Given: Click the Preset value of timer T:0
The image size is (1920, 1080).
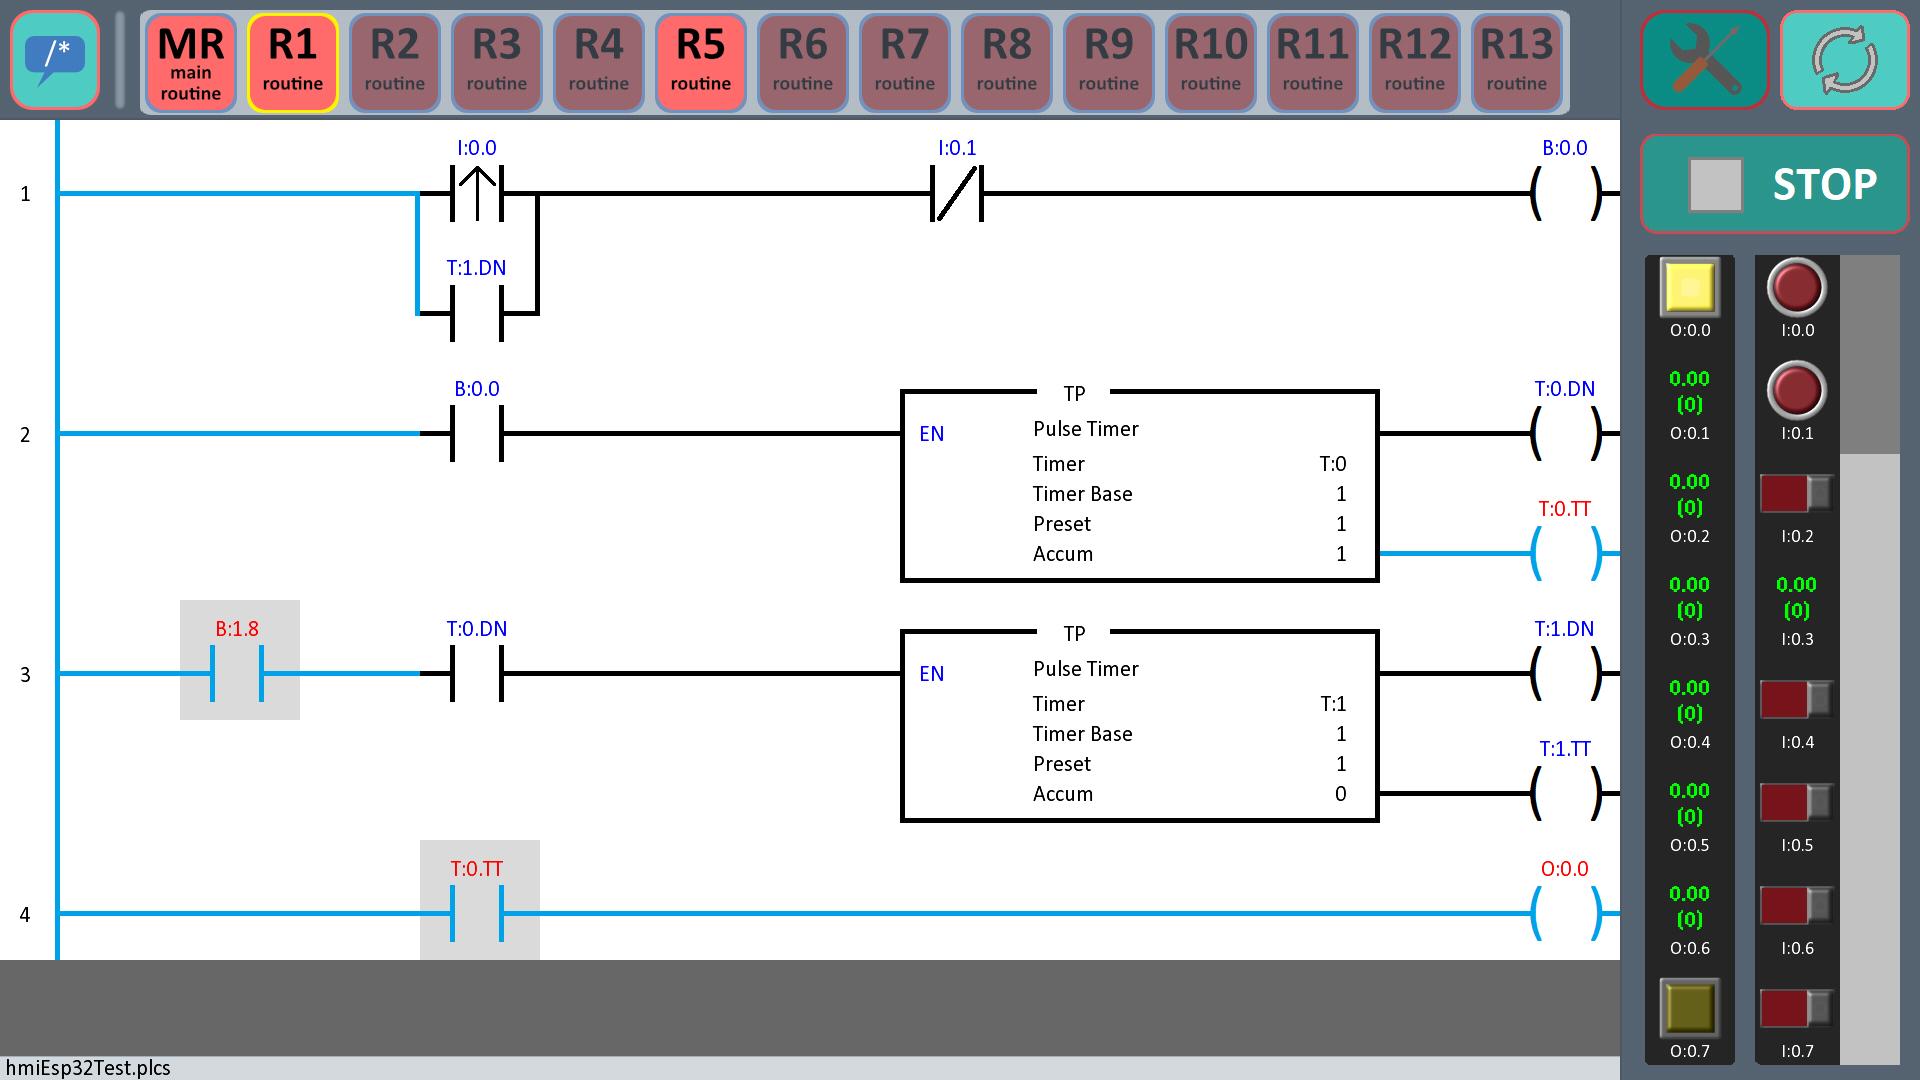Looking at the screenshot, I should click(x=1341, y=524).
